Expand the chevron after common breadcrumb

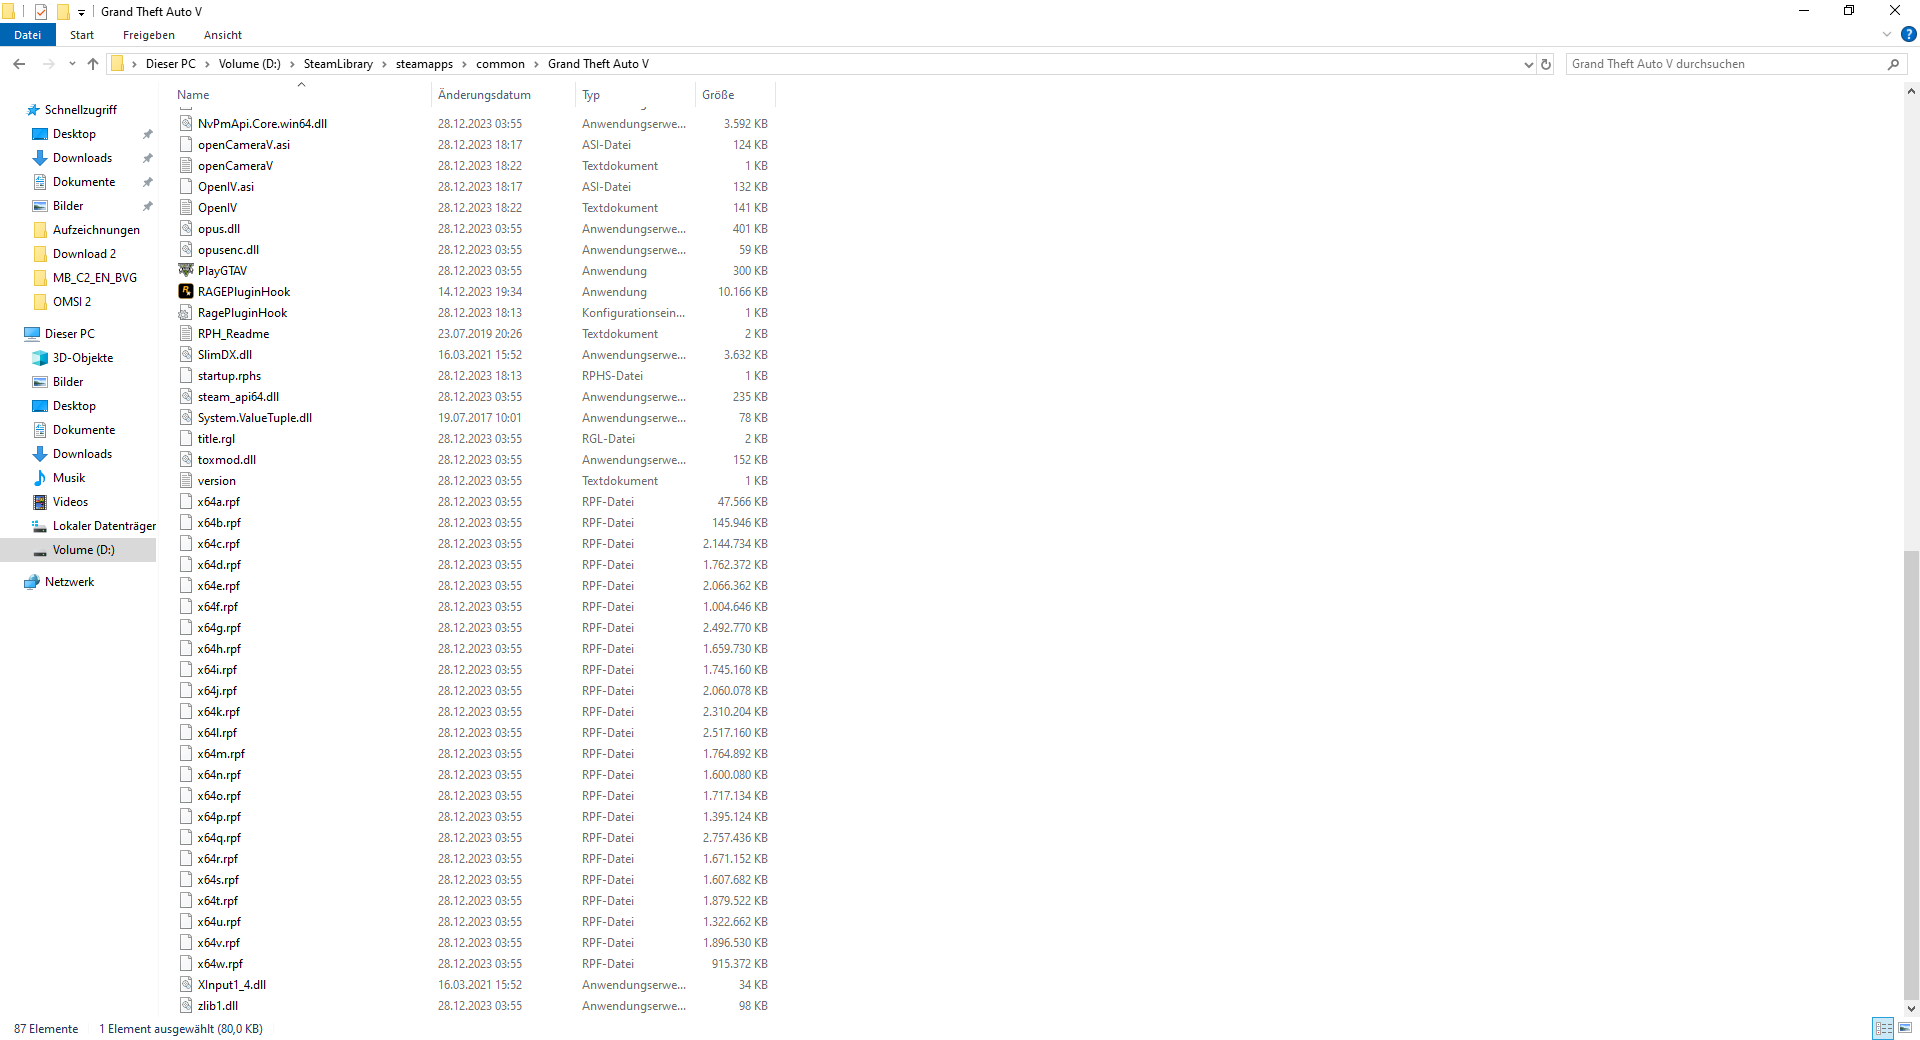[536, 64]
